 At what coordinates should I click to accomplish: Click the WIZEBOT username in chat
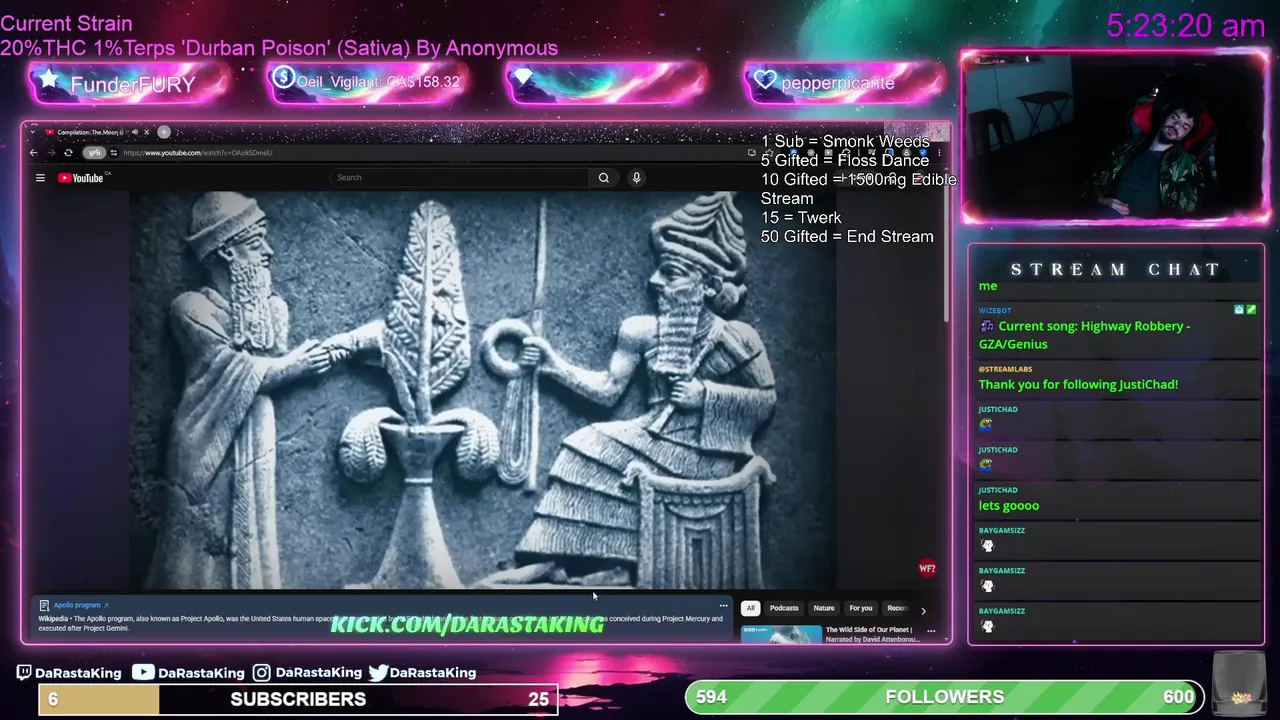995,311
